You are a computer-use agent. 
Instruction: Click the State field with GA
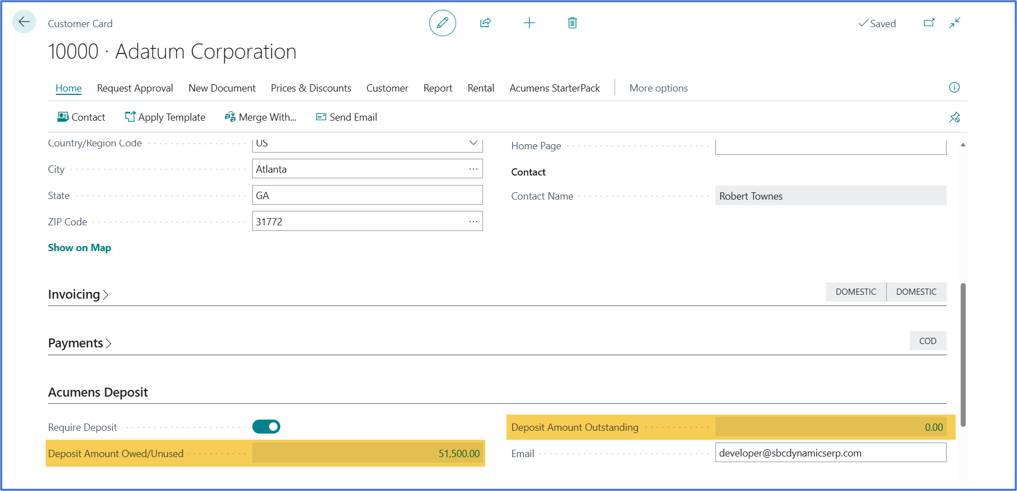point(367,195)
